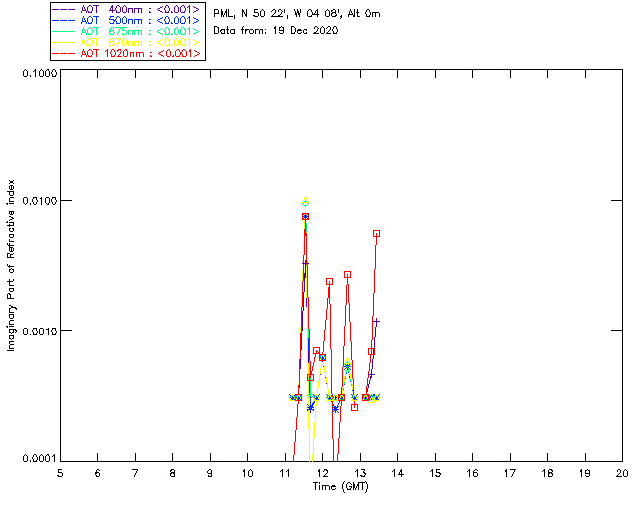Click the 0.0010 y-axis tick label
This screenshot has width=640, height=512.
click(x=40, y=331)
